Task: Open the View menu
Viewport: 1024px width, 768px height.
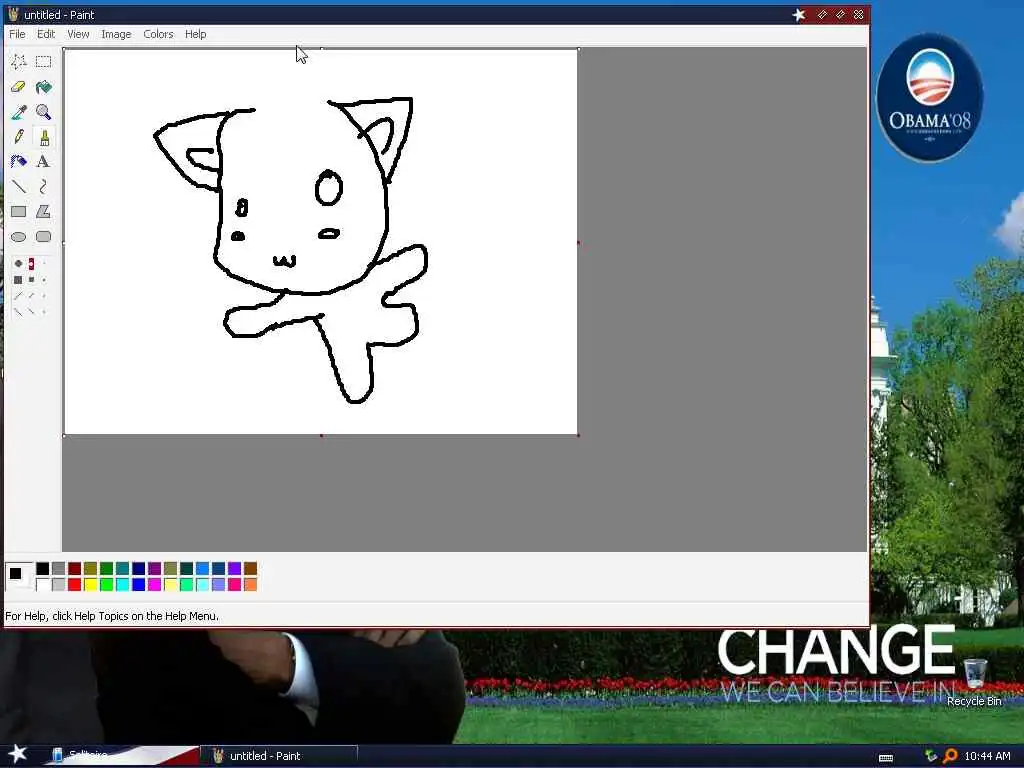Action: click(x=78, y=34)
